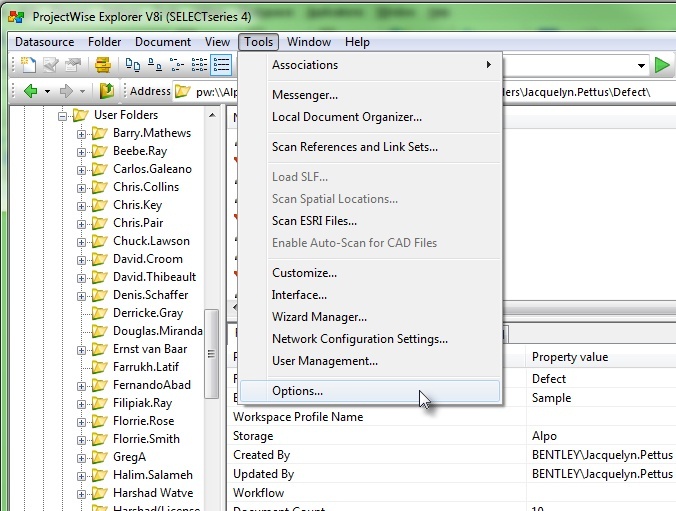Open the View menu

(x=217, y=42)
